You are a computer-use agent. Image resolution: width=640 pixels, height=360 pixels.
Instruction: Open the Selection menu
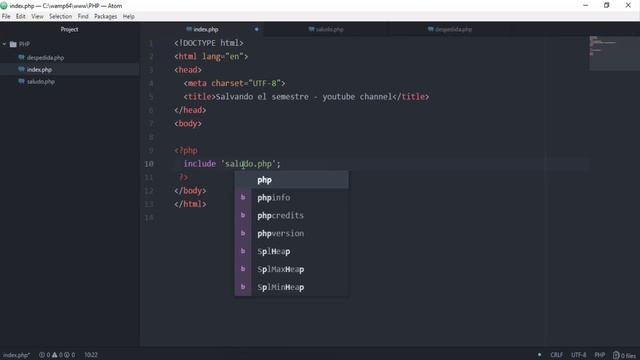[60, 16]
